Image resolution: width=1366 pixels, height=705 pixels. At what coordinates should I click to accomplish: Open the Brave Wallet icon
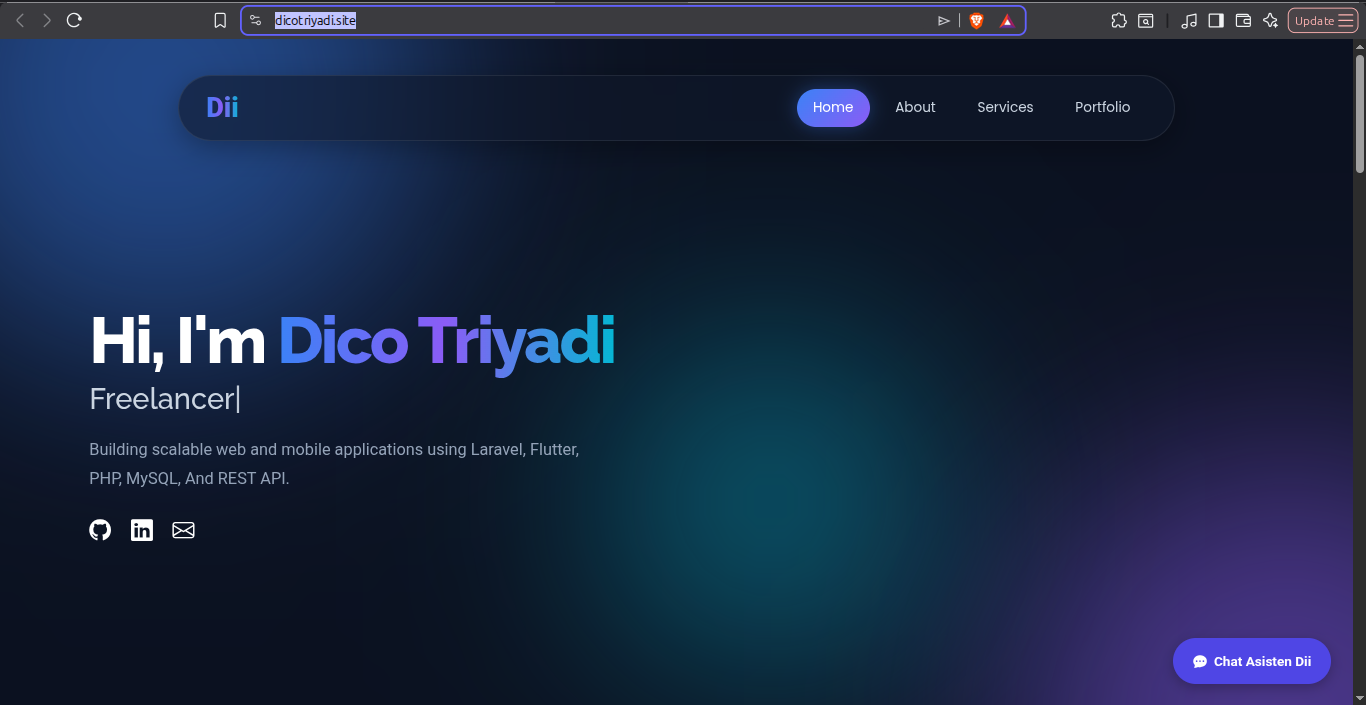pos(1243,20)
